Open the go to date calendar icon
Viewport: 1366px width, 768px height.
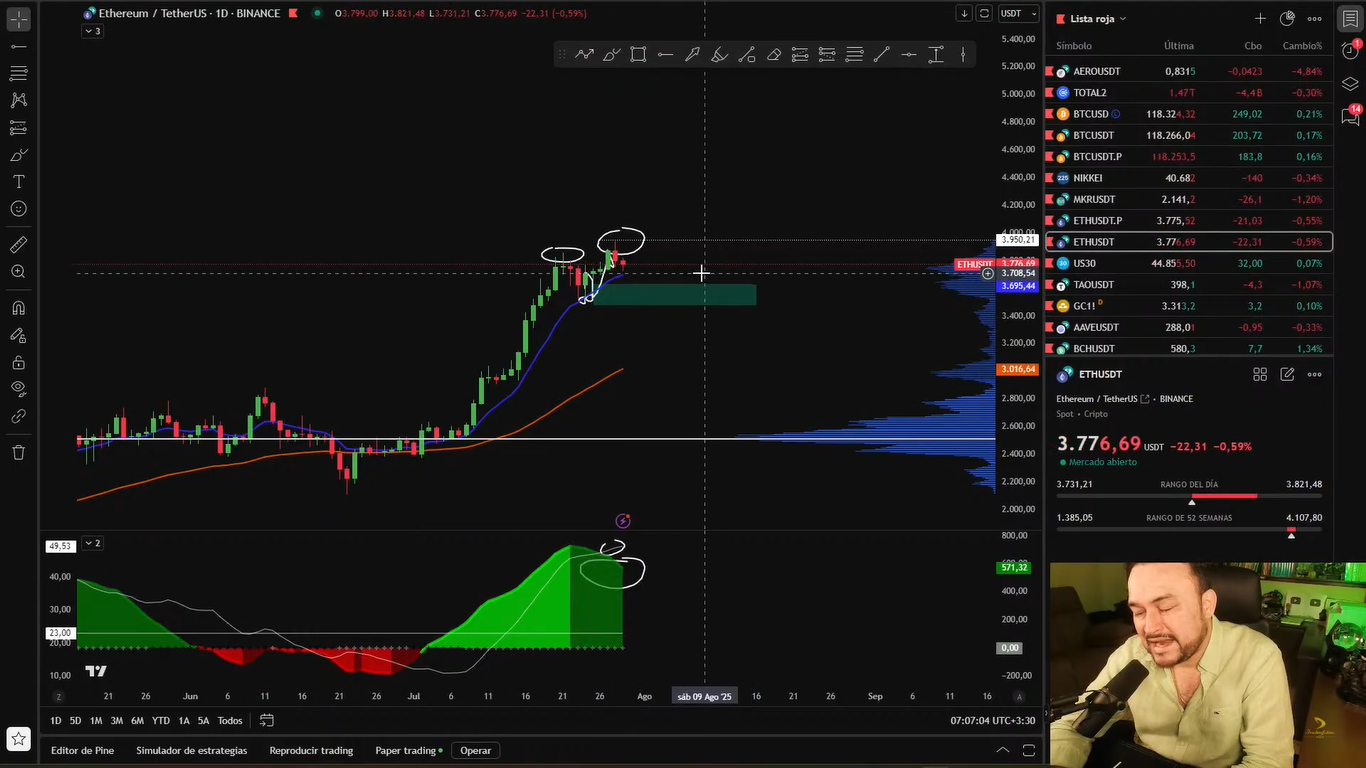pyautogui.click(x=266, y=720)
